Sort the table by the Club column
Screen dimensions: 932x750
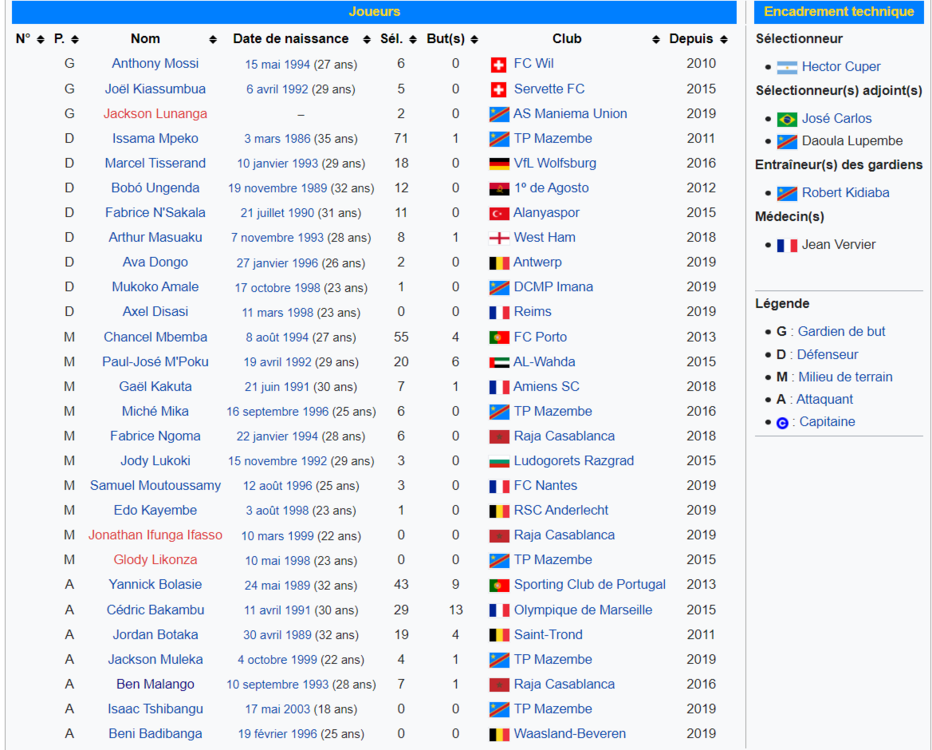click(656, 40)
